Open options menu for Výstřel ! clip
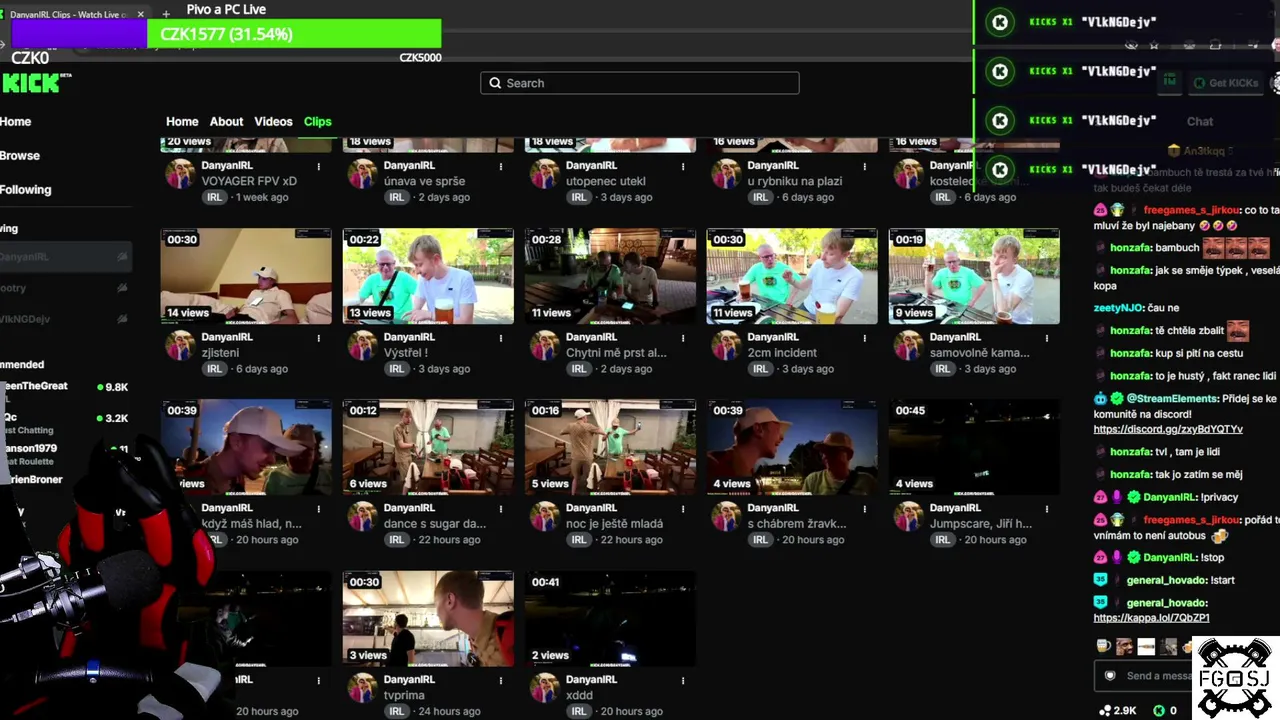Viewport: 1280px width, 720px height. point(501,338)
